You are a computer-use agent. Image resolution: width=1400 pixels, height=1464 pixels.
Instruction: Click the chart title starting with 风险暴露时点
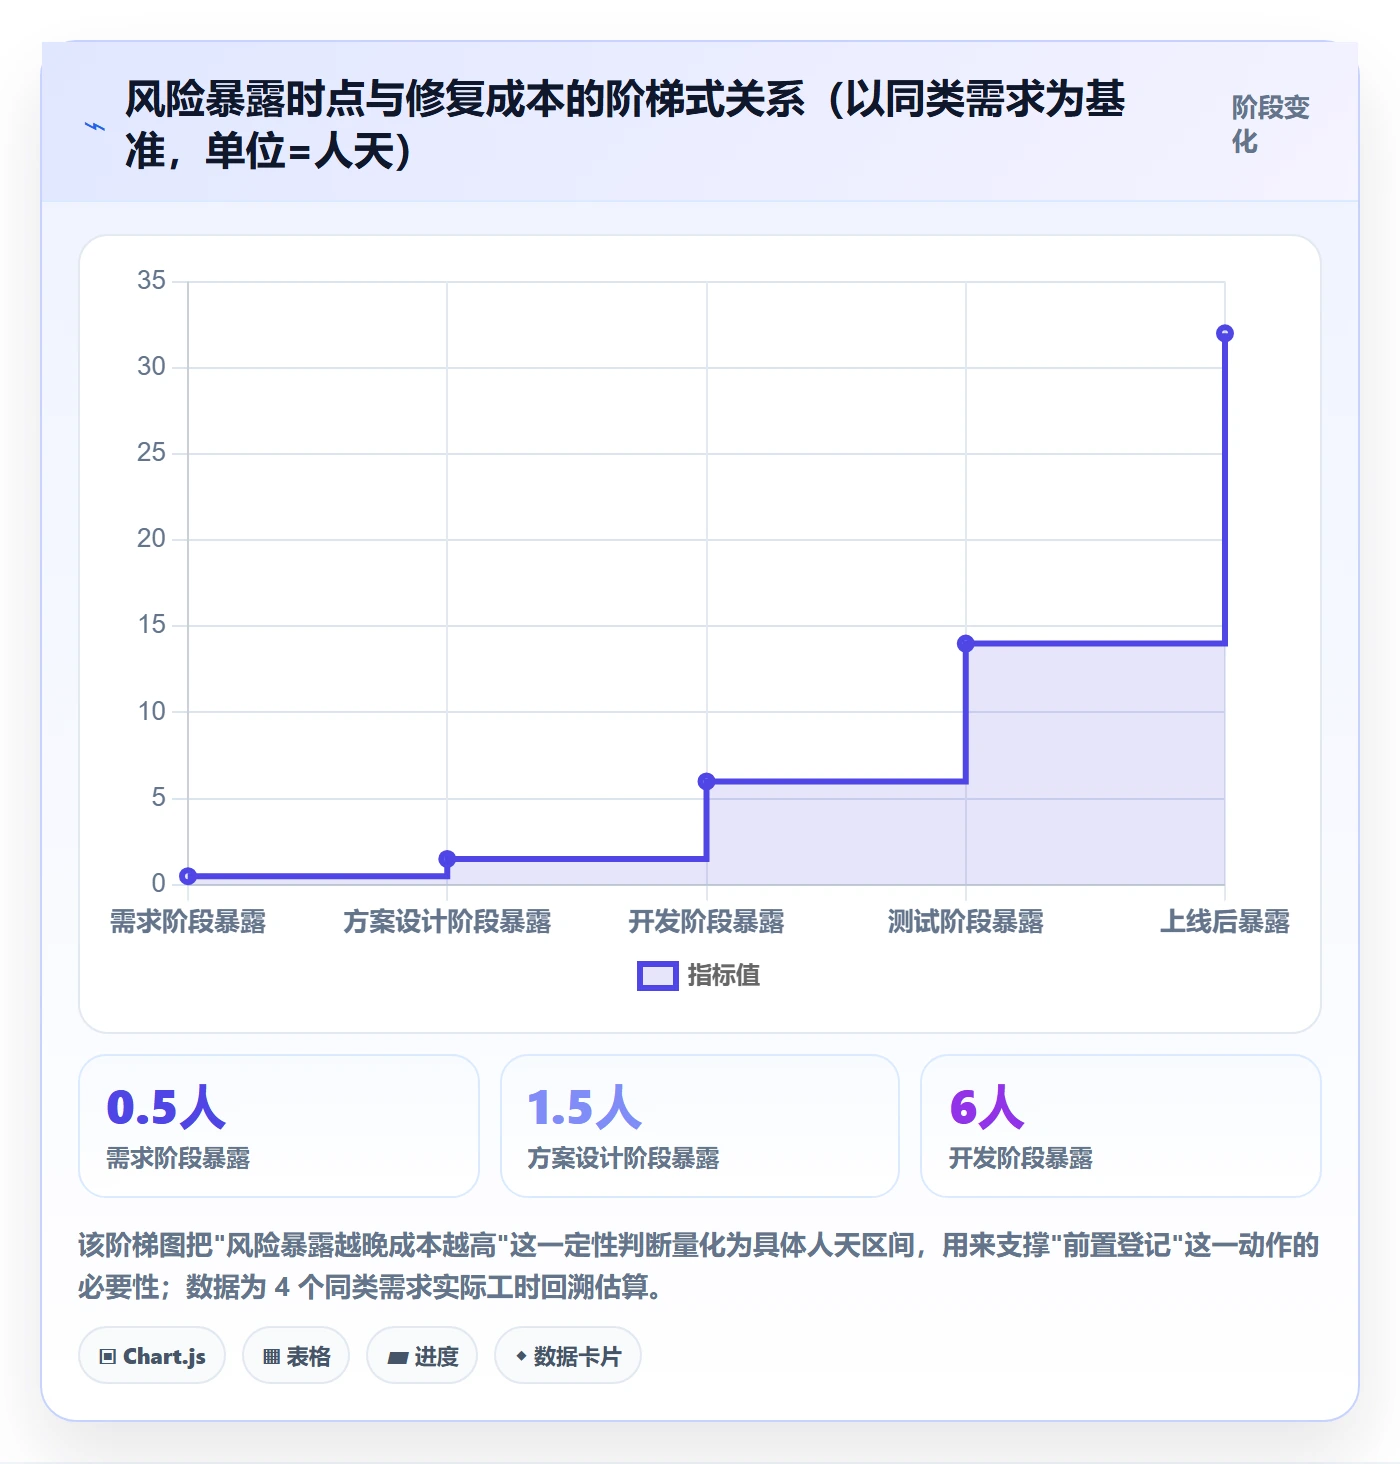click(625, 125)
